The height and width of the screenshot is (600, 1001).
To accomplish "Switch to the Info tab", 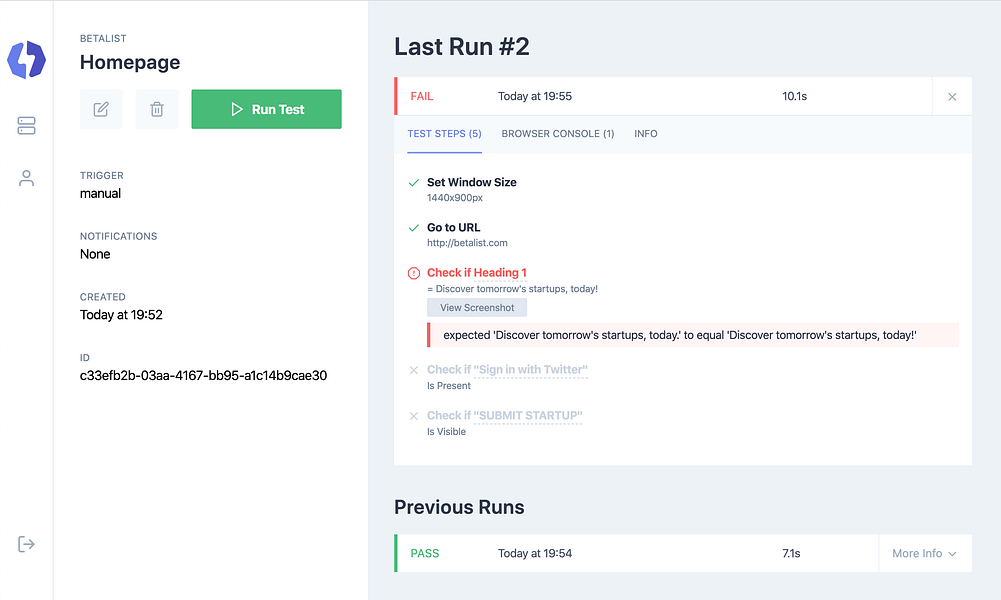I will (645, 133).
